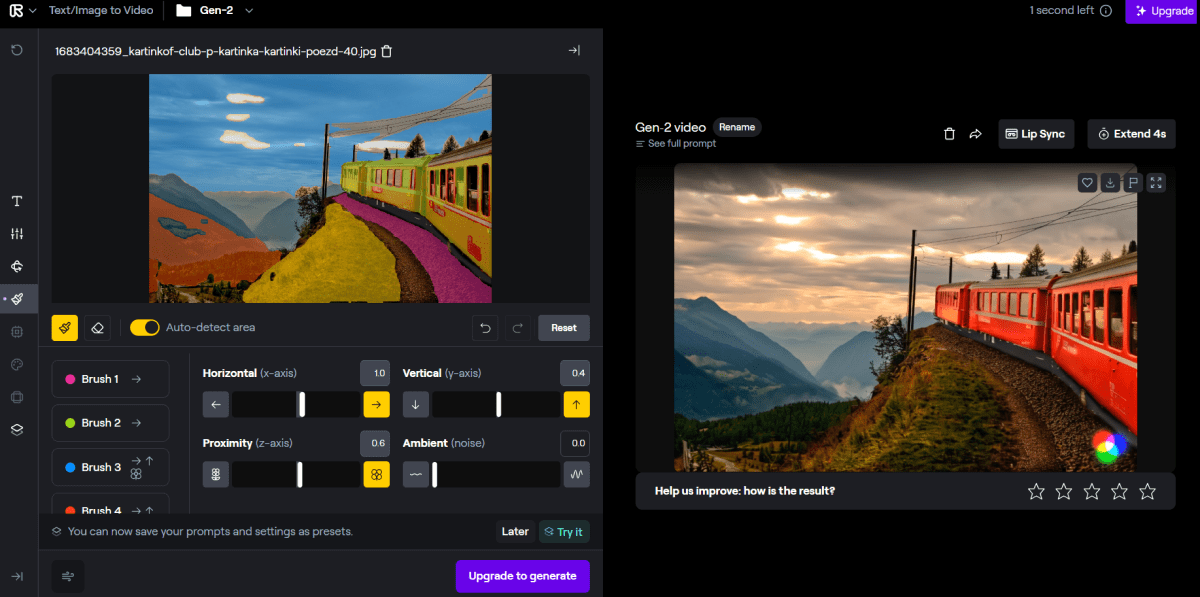Edit the Vertical value field 0.4

pos(575,373)
